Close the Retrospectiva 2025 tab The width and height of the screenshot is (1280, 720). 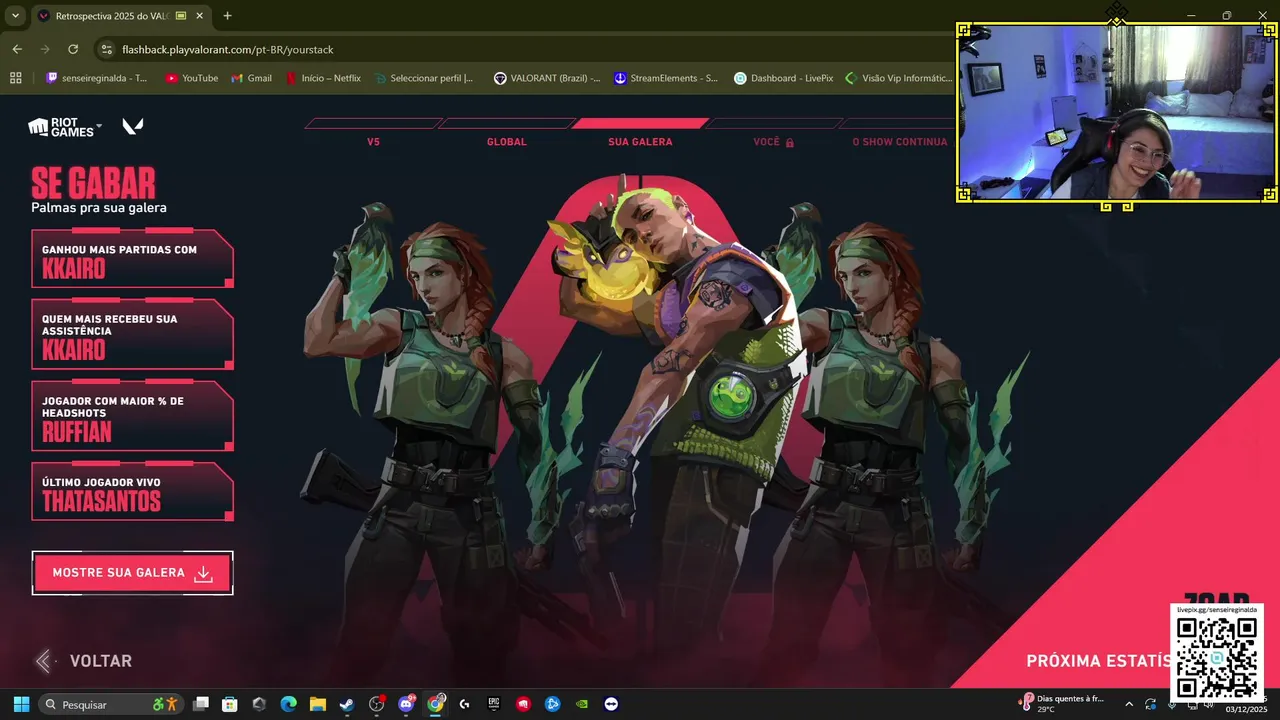pyautogui.click(x=200, y=16)
